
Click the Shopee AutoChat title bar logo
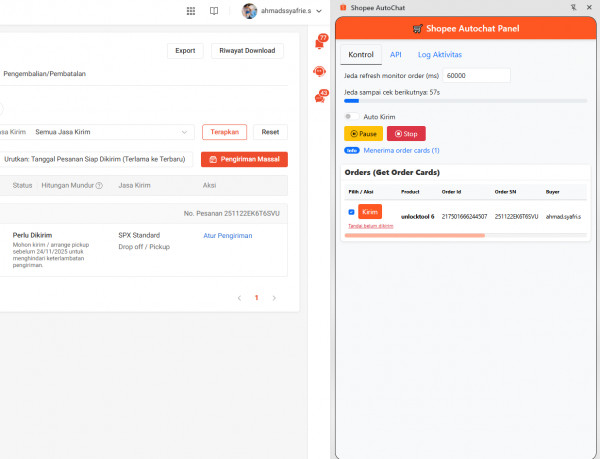343,8
